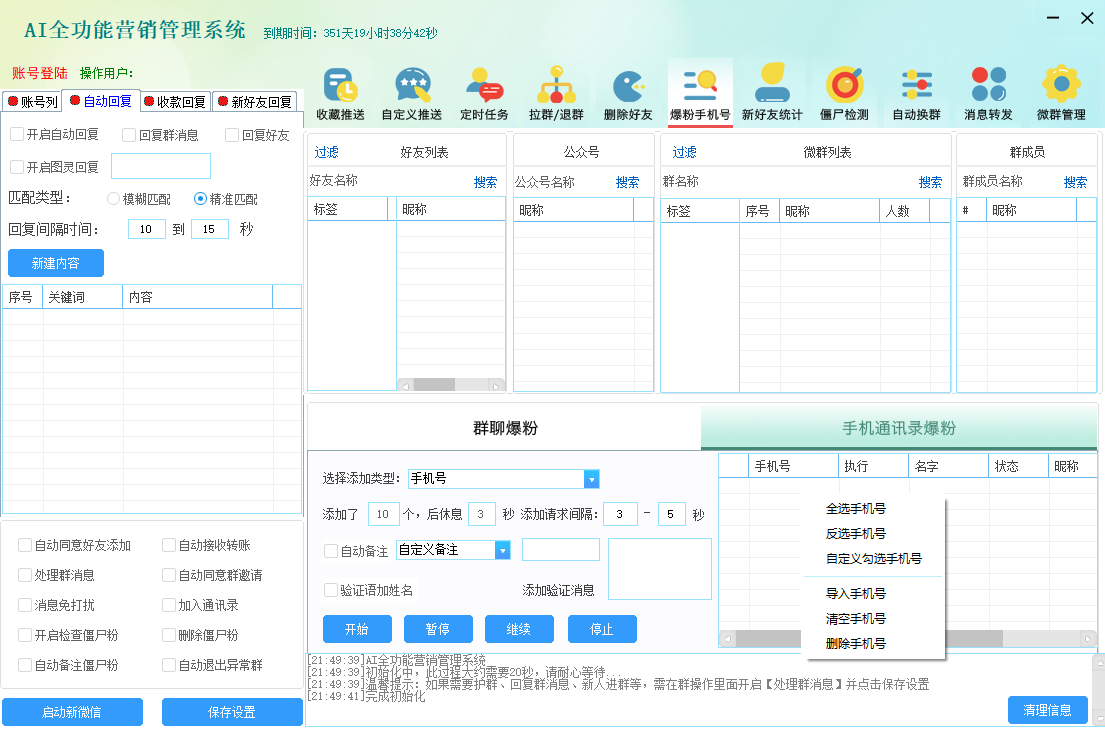Click the 清理信息 button
Viewport: 1105px width, 740px height.
click(x=1047, y=710)
